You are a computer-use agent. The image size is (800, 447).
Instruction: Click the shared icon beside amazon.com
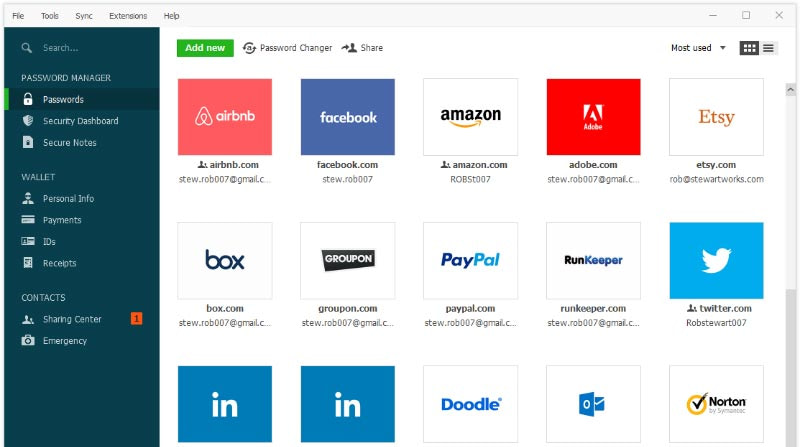[445, 165]
